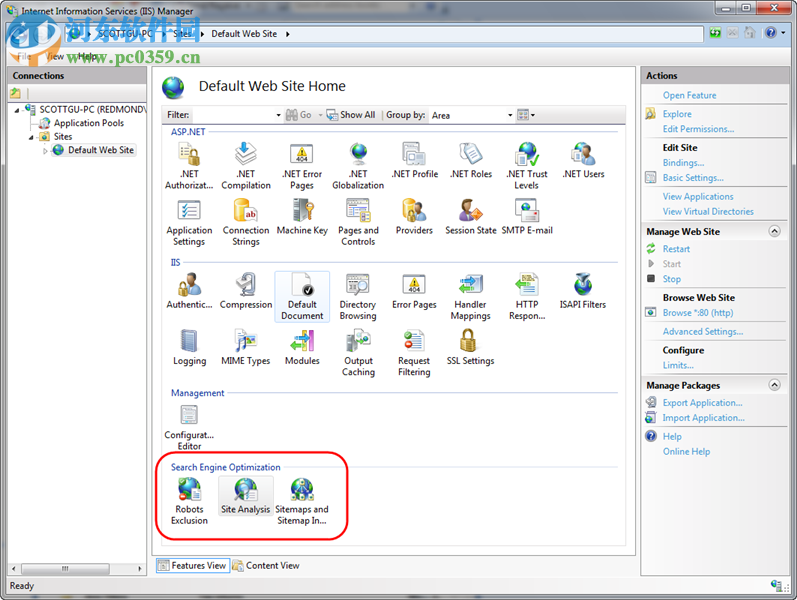The width and height of the screenshot is (797, 600).
Task: Open Connection Strings feature
Action: point(246,222)
